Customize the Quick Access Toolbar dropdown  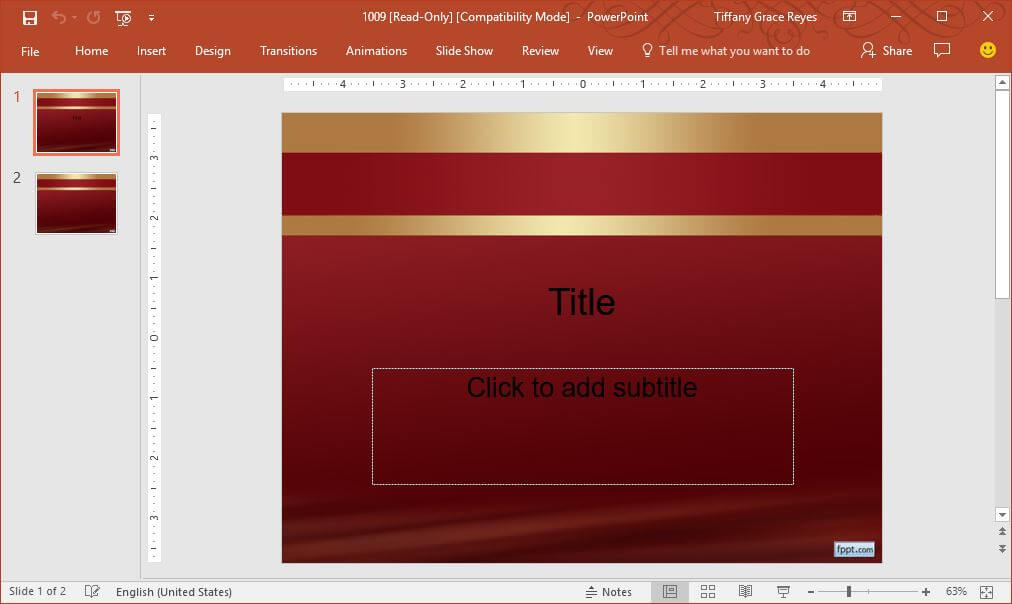tap(152, 17)
